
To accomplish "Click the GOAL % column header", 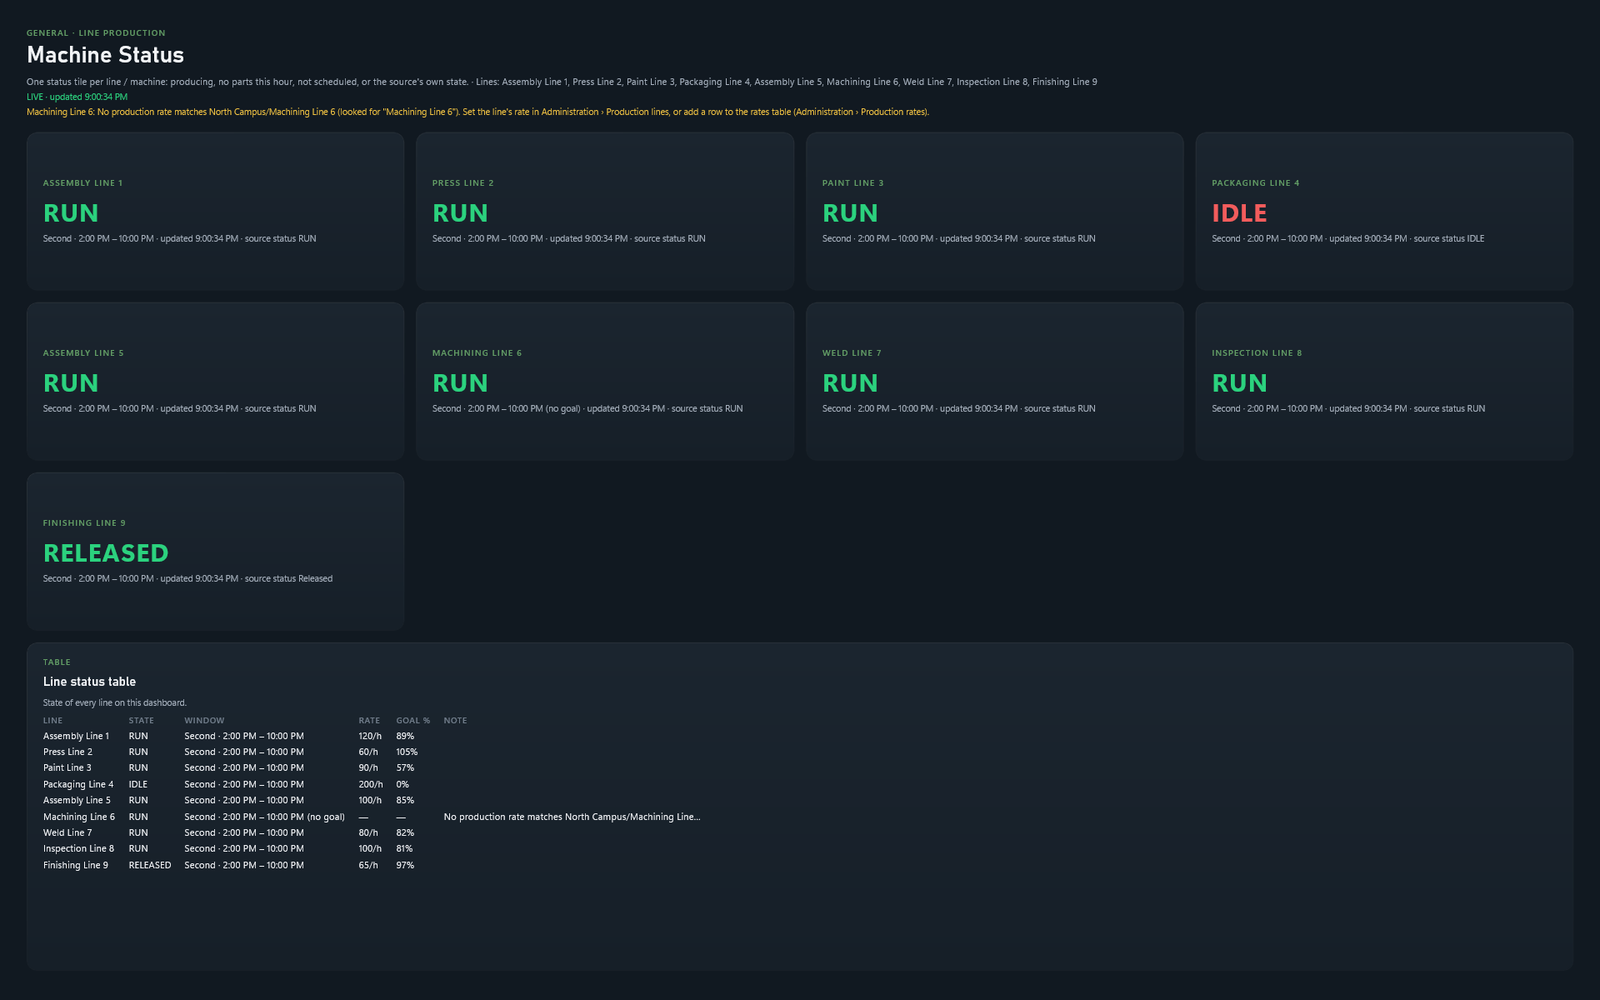I will click(x=413, y=720).
